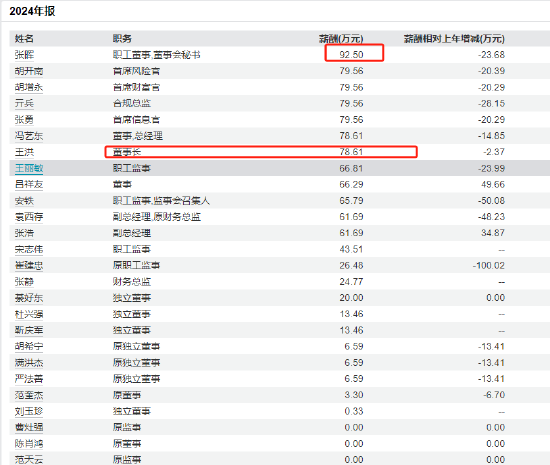Screen dimensions: 550x465
Task: Select the 3.30 salary value
Action: tap(354, 395)
